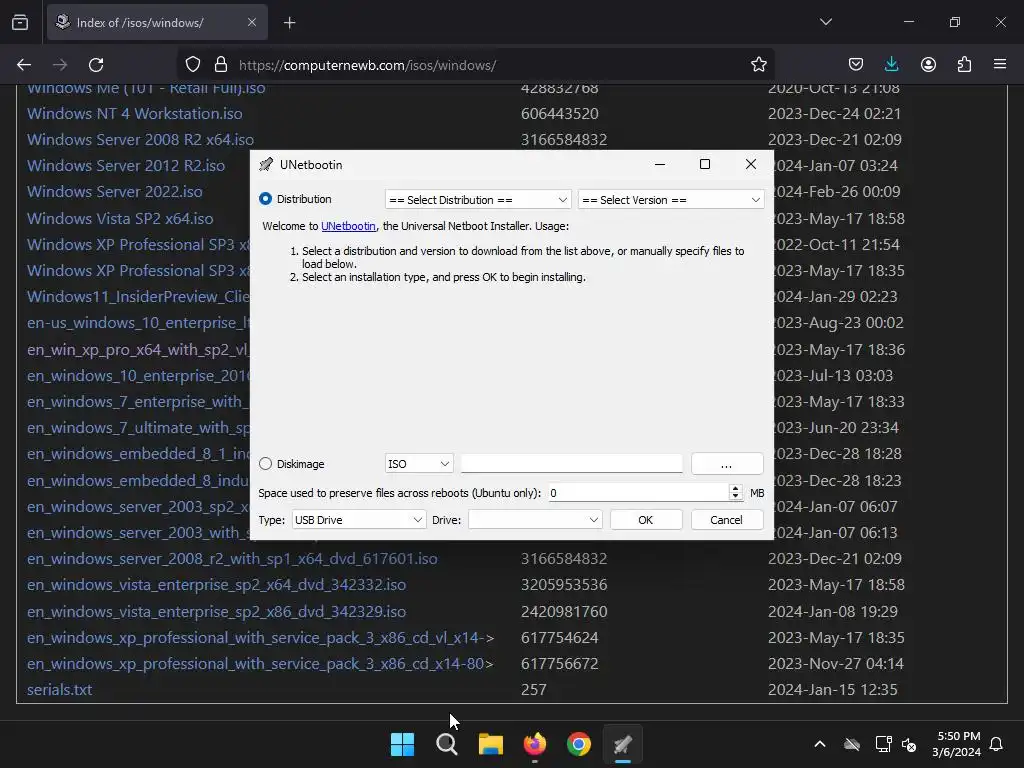This screenshot has height=768, width=1024.
Task: Open en_windows_vista_enterprise_sp2_x86_dvd_342329.iso link
Action: point(217,612)
